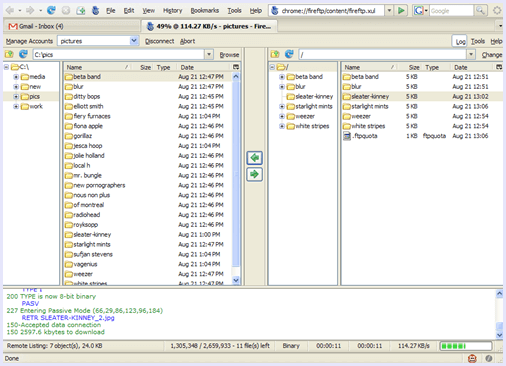506x366 pixels.
Task: Abort the current transfer
Action: point(187,41)
